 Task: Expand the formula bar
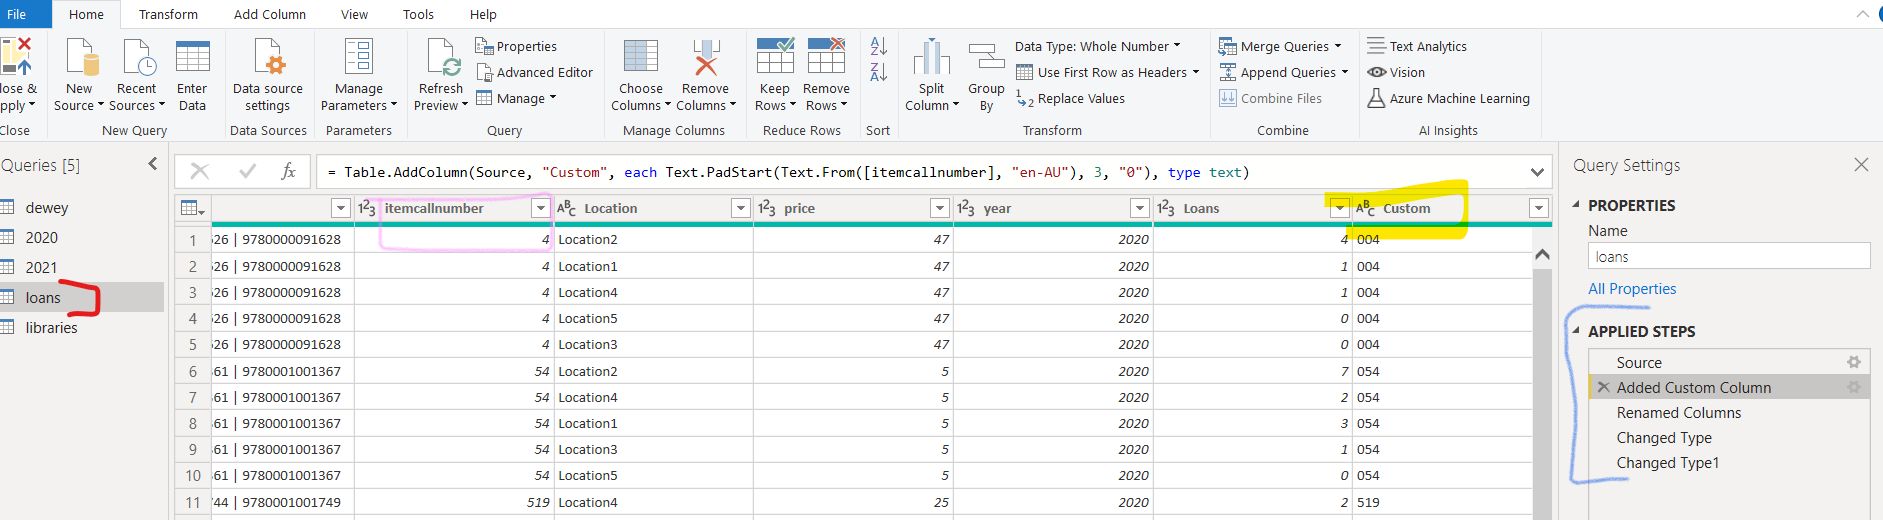point(1537,172)
